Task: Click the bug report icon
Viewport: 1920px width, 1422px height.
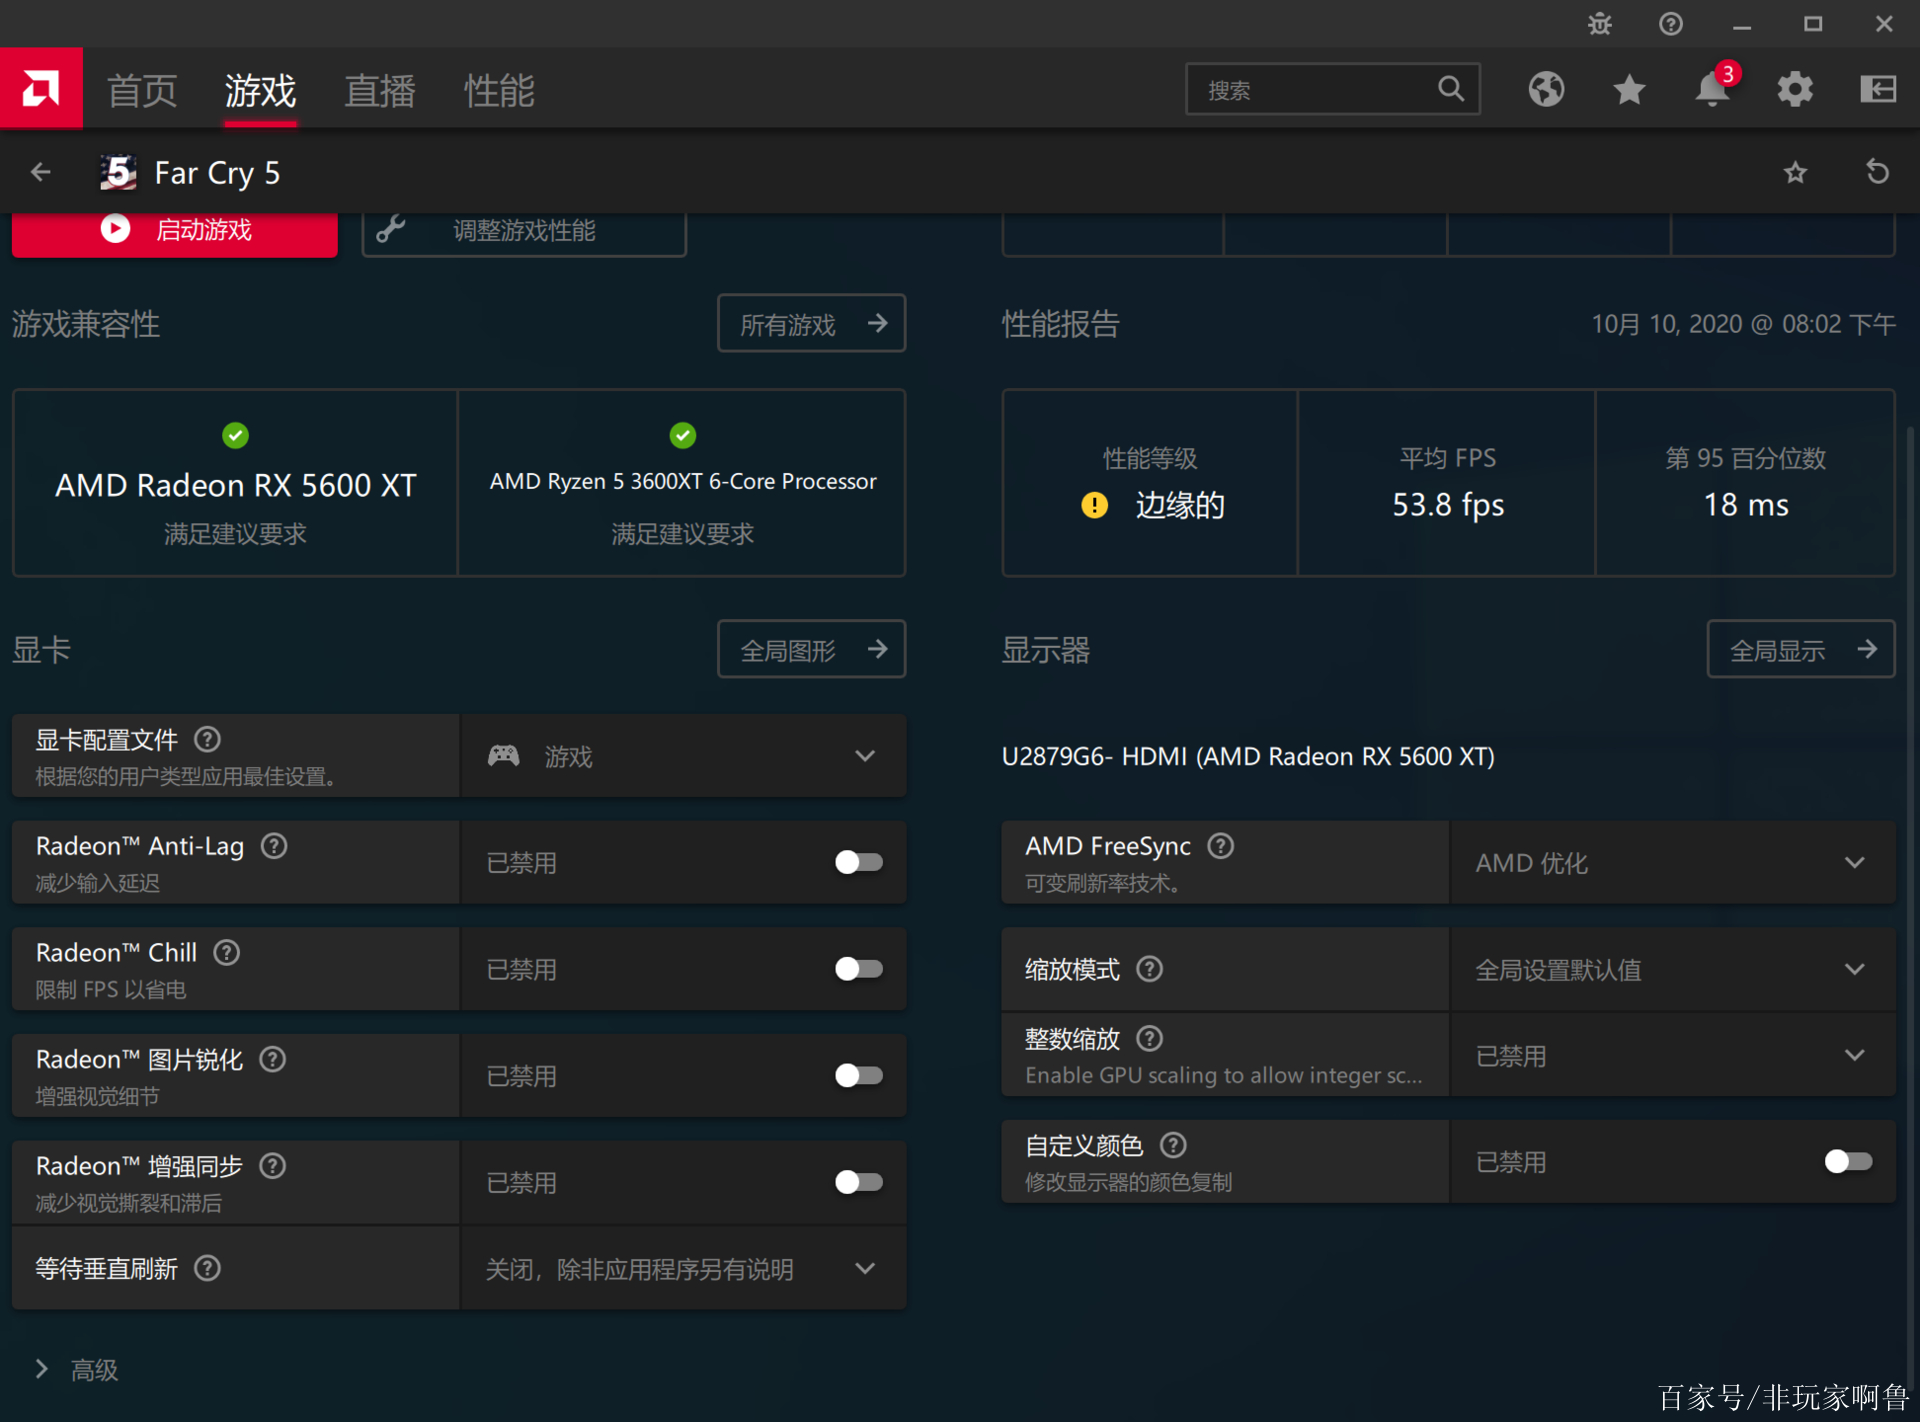Action: point(1599,23)
